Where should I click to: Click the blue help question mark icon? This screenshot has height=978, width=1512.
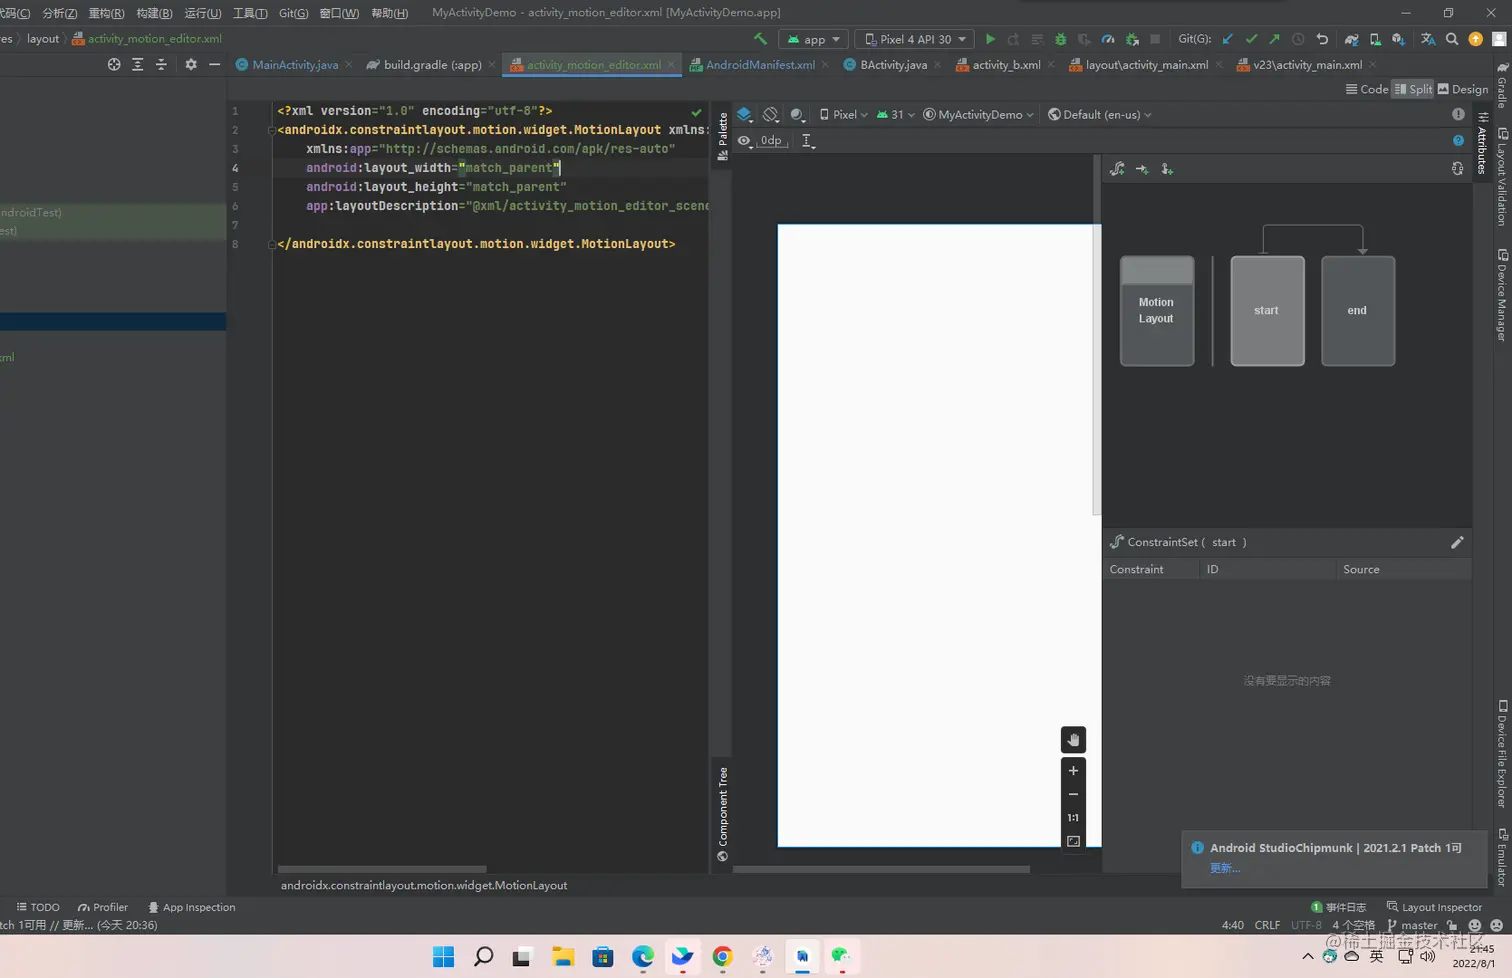[x=1458, y=141]
